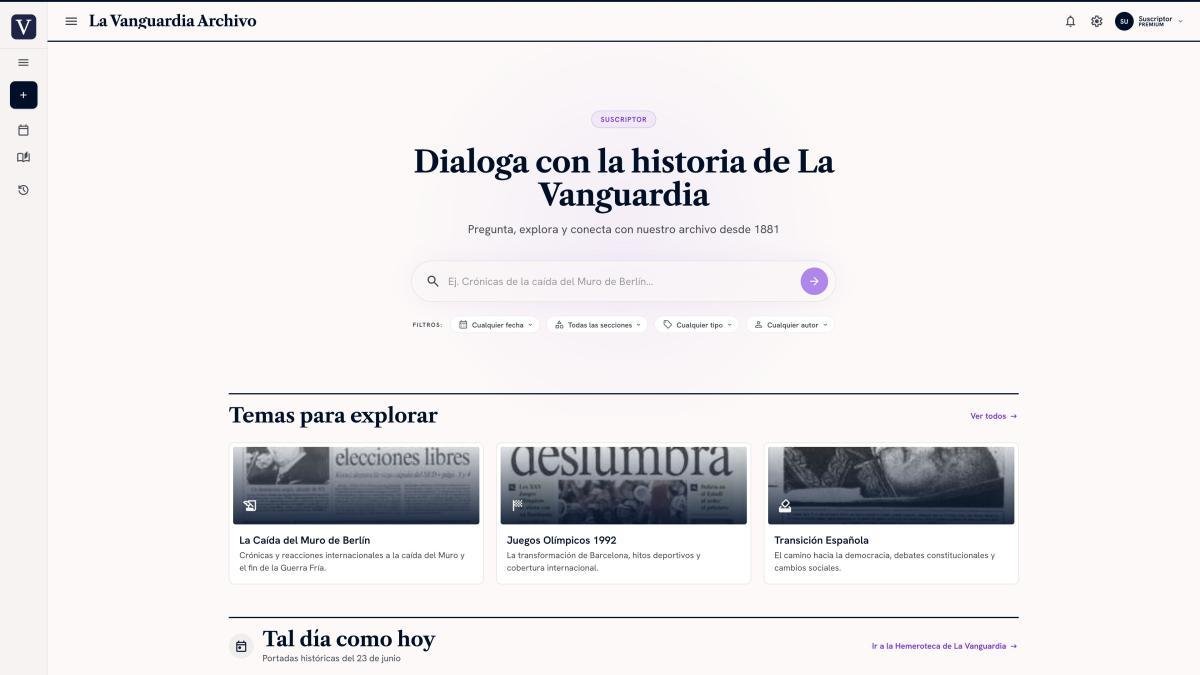
Task: Click the search magnifier icon
Action: click(x=433, y=281)
